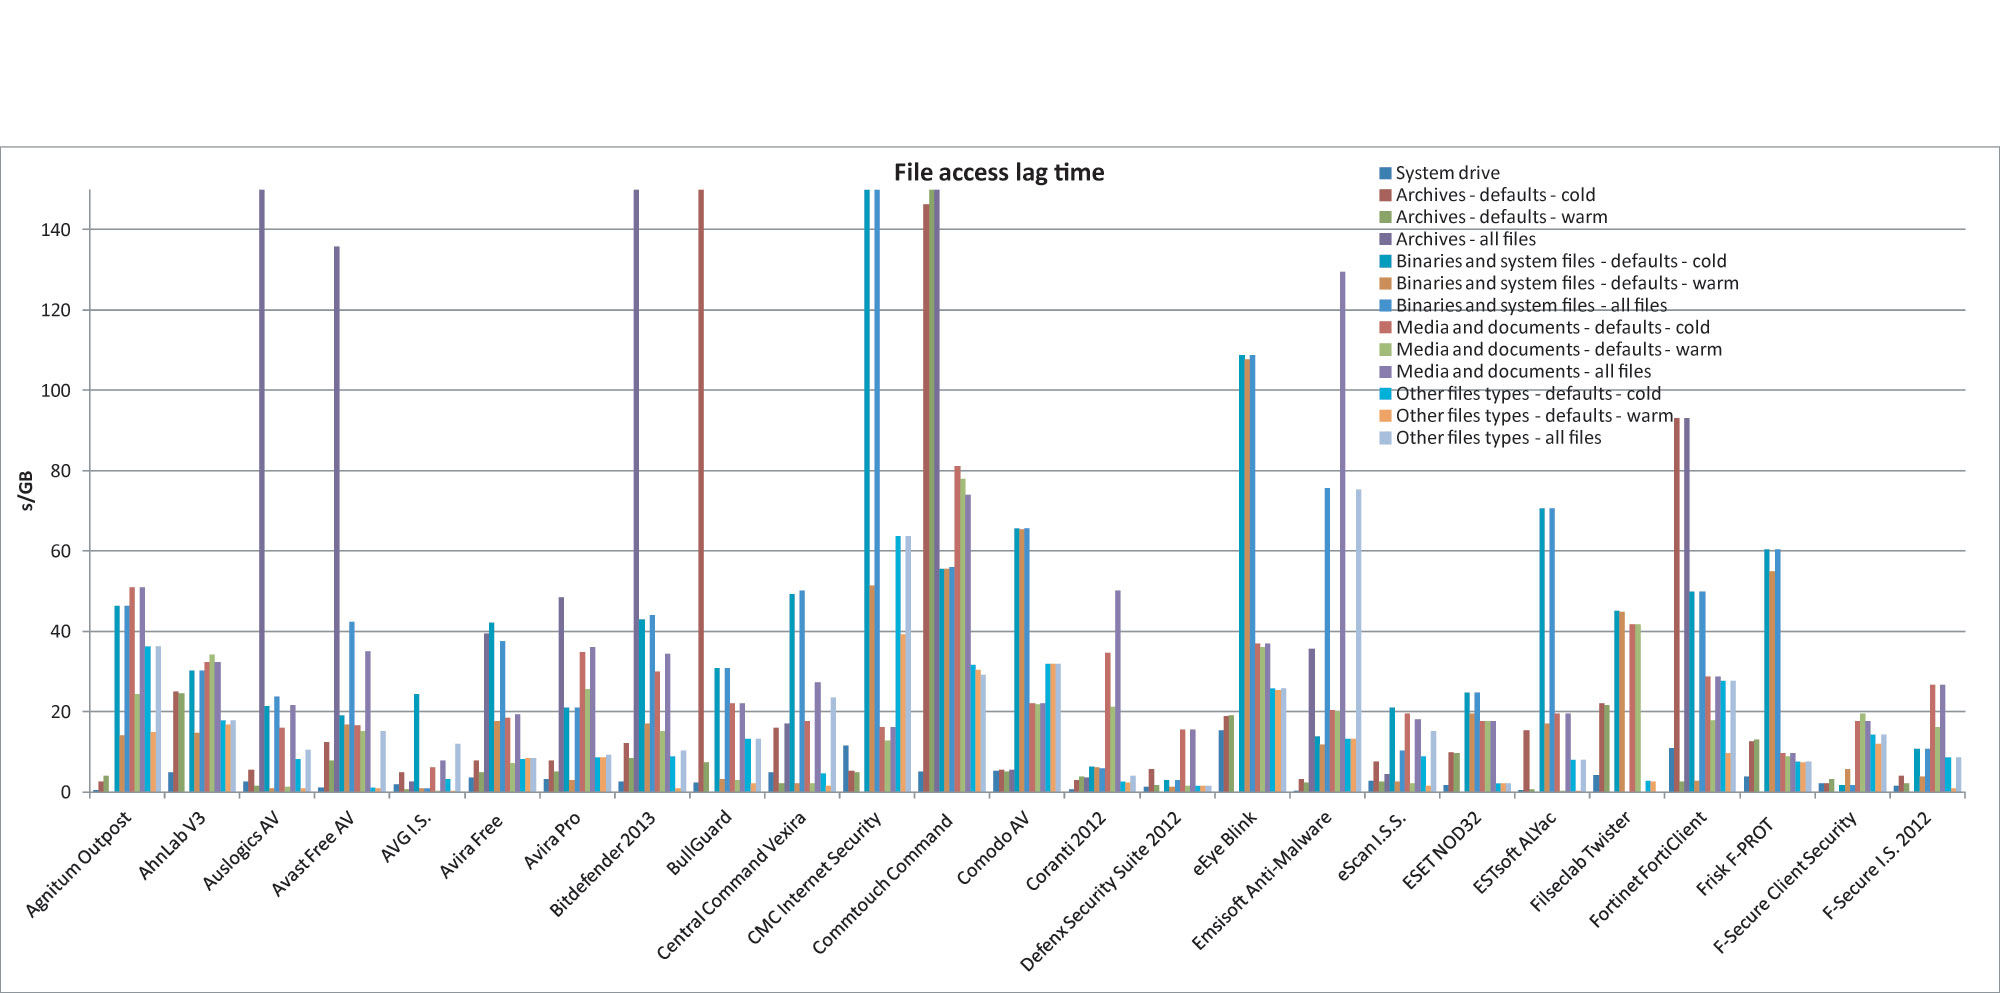Screen dimensions: 2000x993
Task: Click the Other files types - all files swatch
Action: coord(1385,437)
